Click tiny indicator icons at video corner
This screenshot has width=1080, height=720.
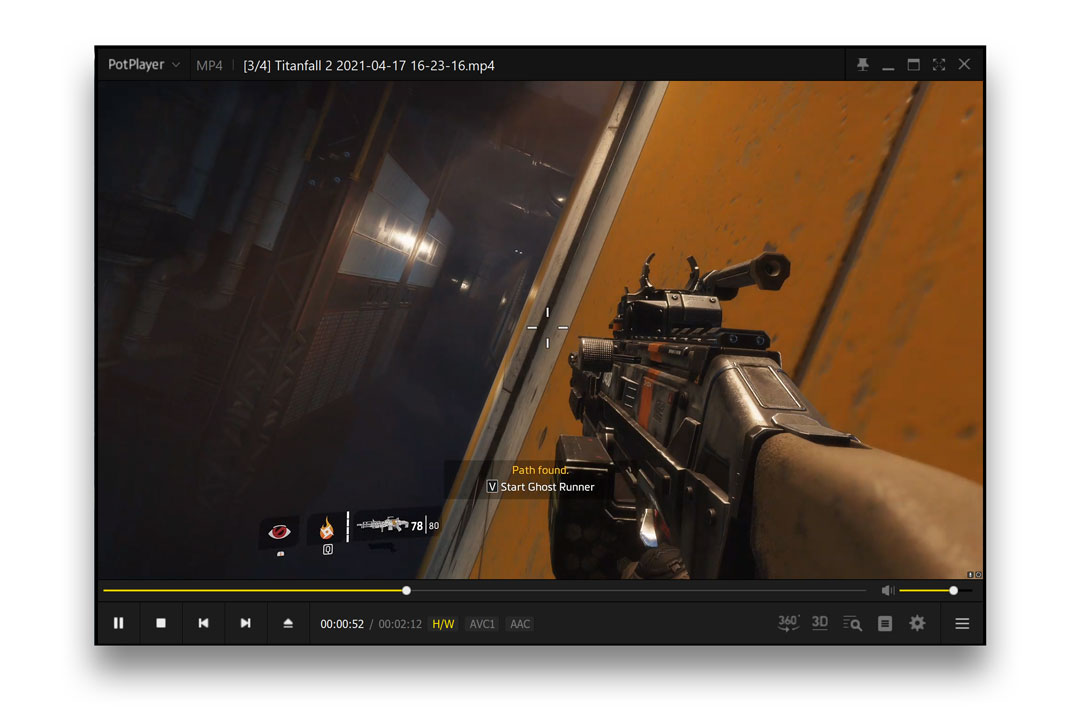(974, 575)
